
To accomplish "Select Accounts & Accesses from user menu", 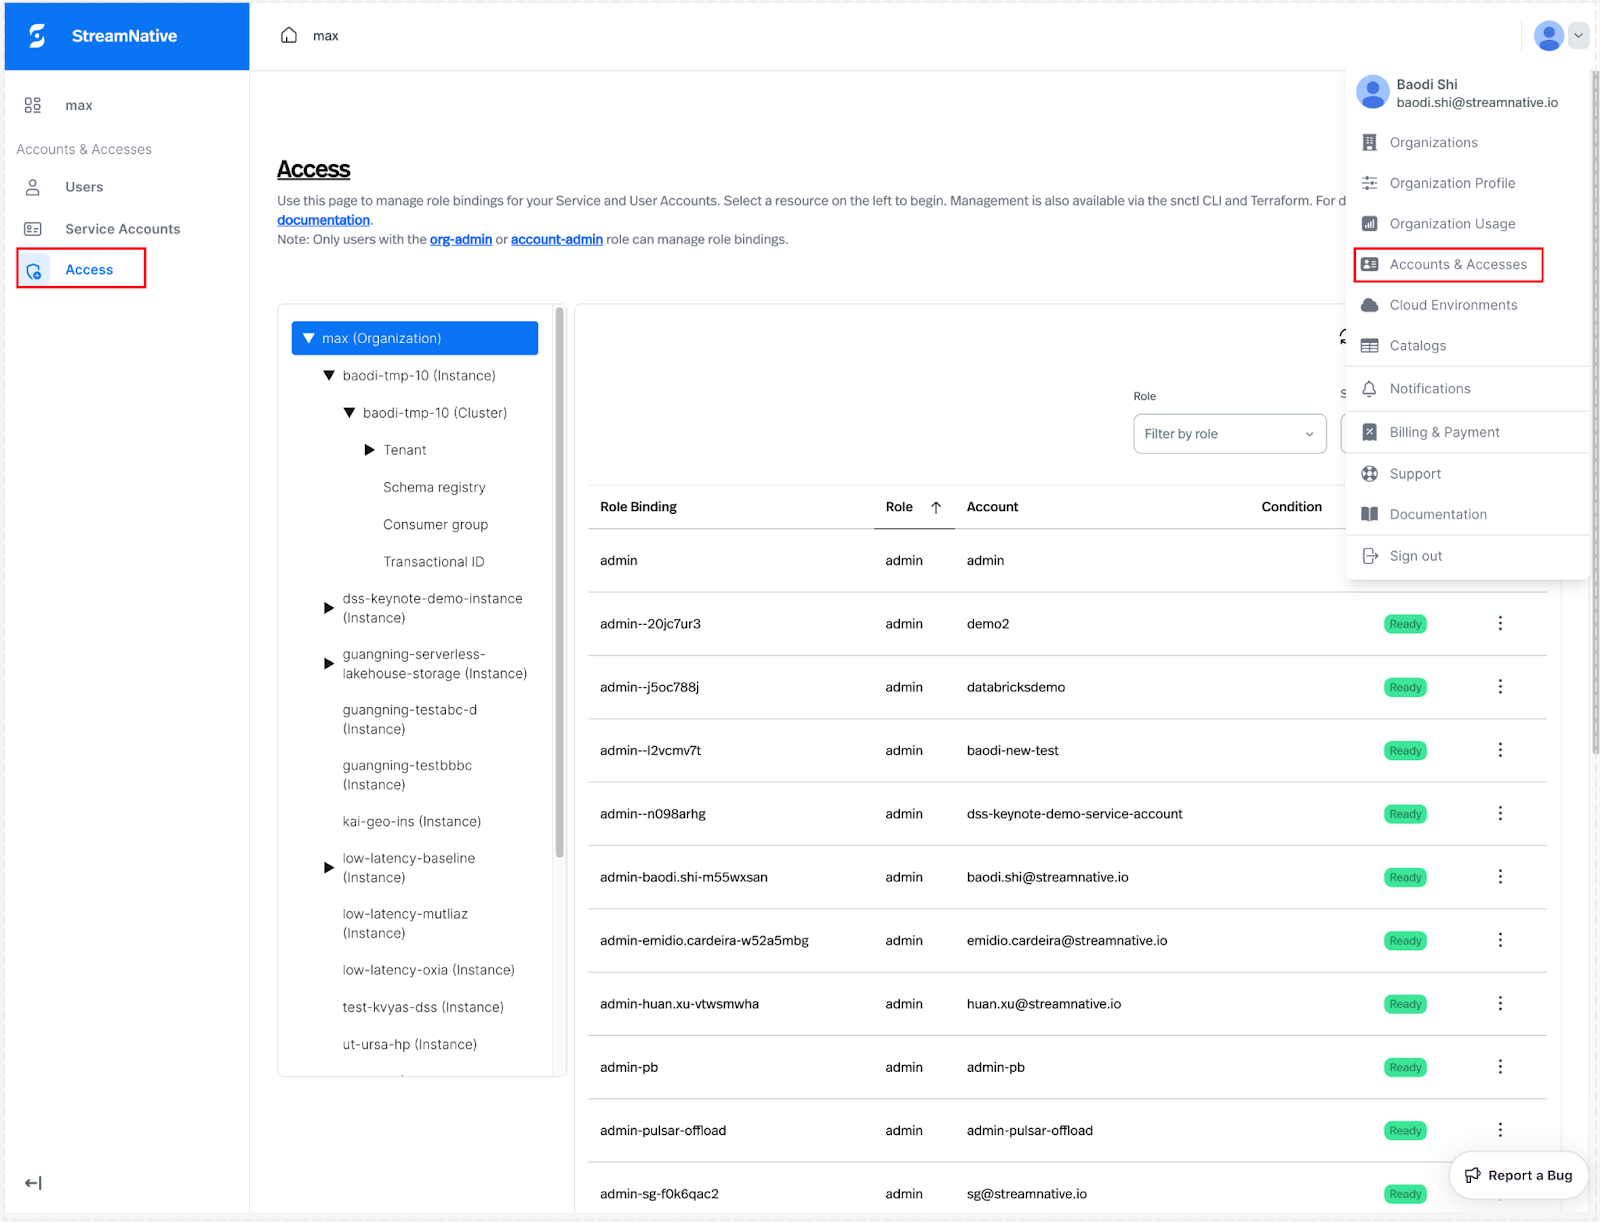I will [1457, 265].
